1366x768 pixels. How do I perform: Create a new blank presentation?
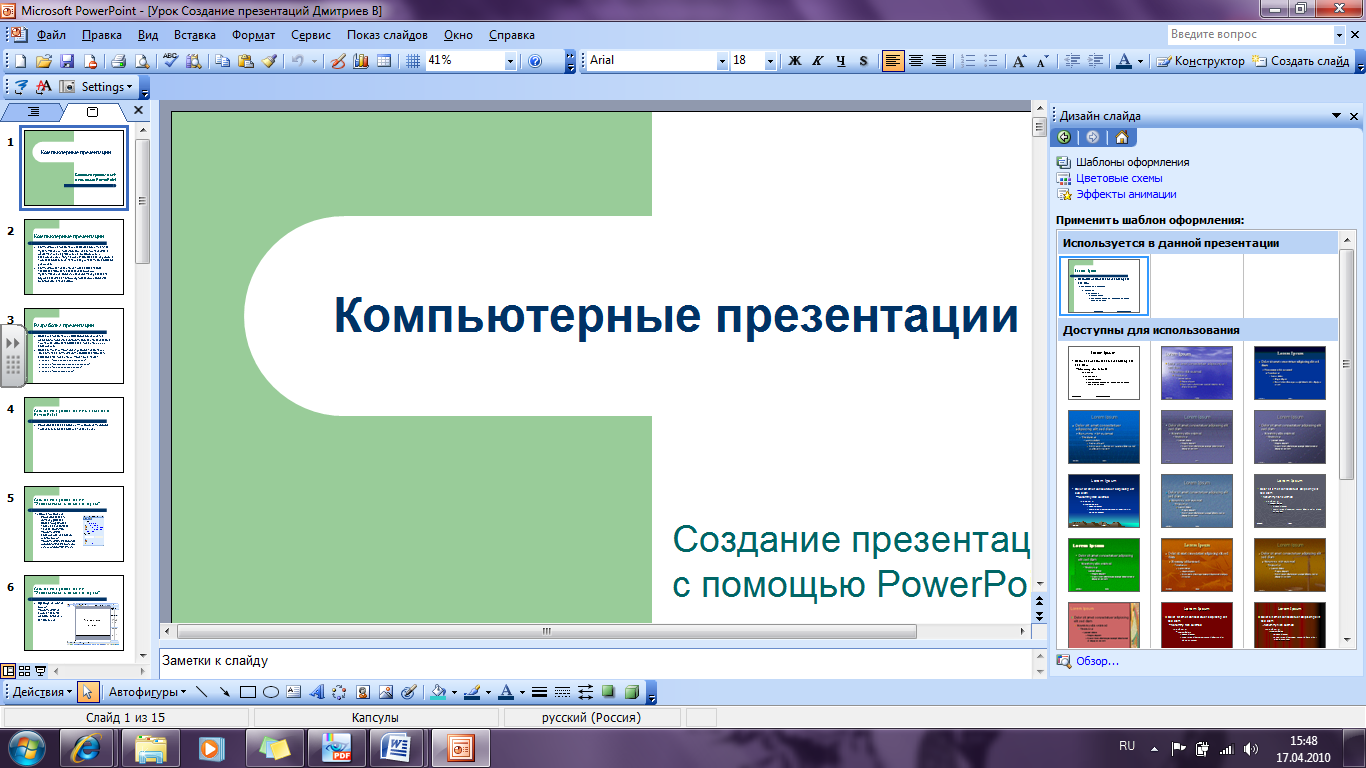point(22,61)
